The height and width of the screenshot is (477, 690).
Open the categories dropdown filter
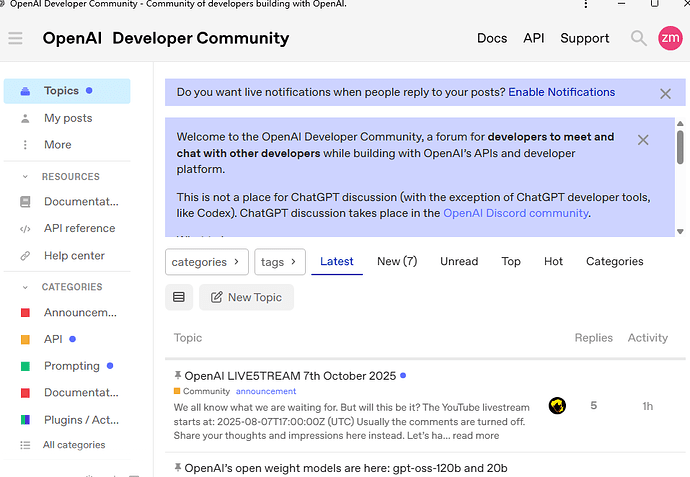click(x=207, y=262)
